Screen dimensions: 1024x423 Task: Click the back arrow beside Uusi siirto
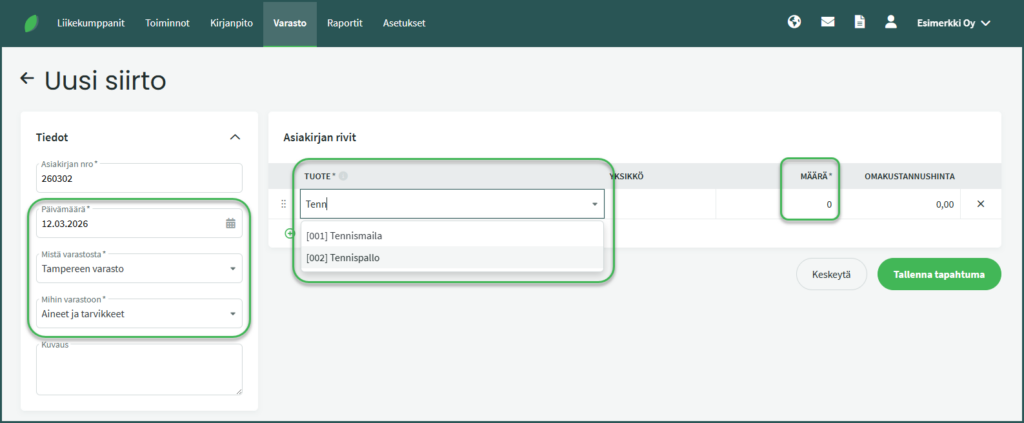pyautogui.click(x=27, y=79)
